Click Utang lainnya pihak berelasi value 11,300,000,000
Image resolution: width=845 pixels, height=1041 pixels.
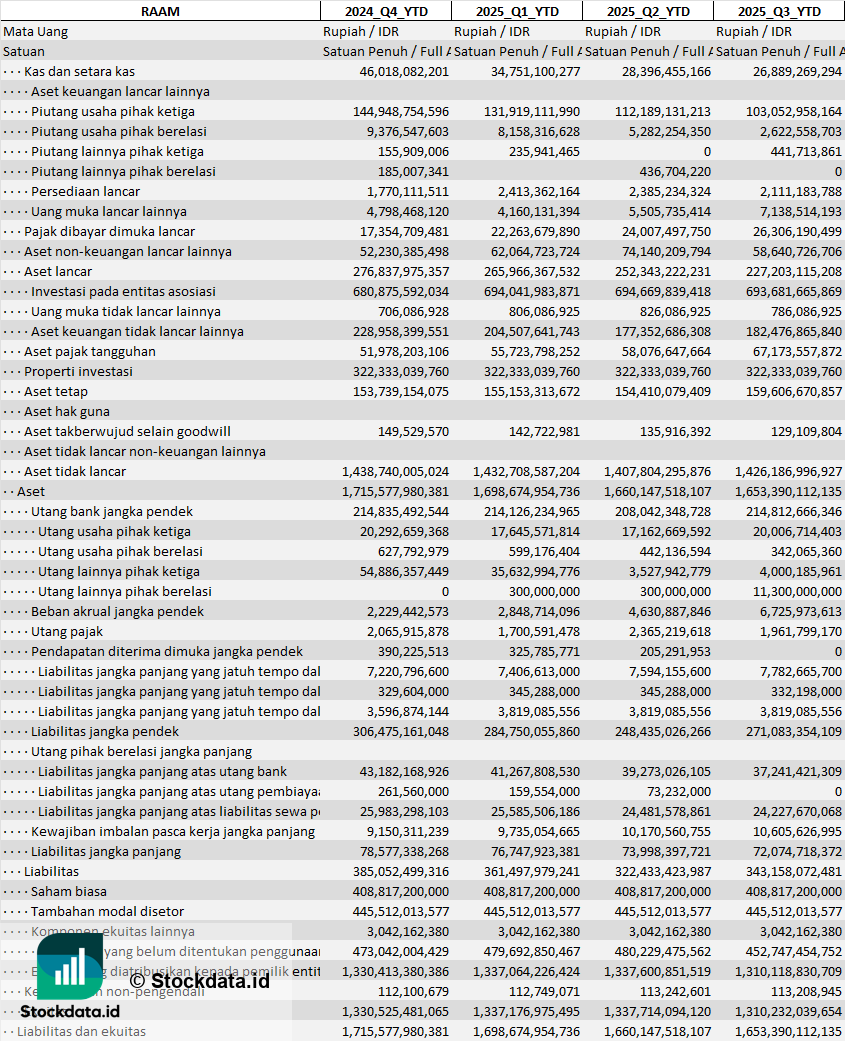point(797,592)
